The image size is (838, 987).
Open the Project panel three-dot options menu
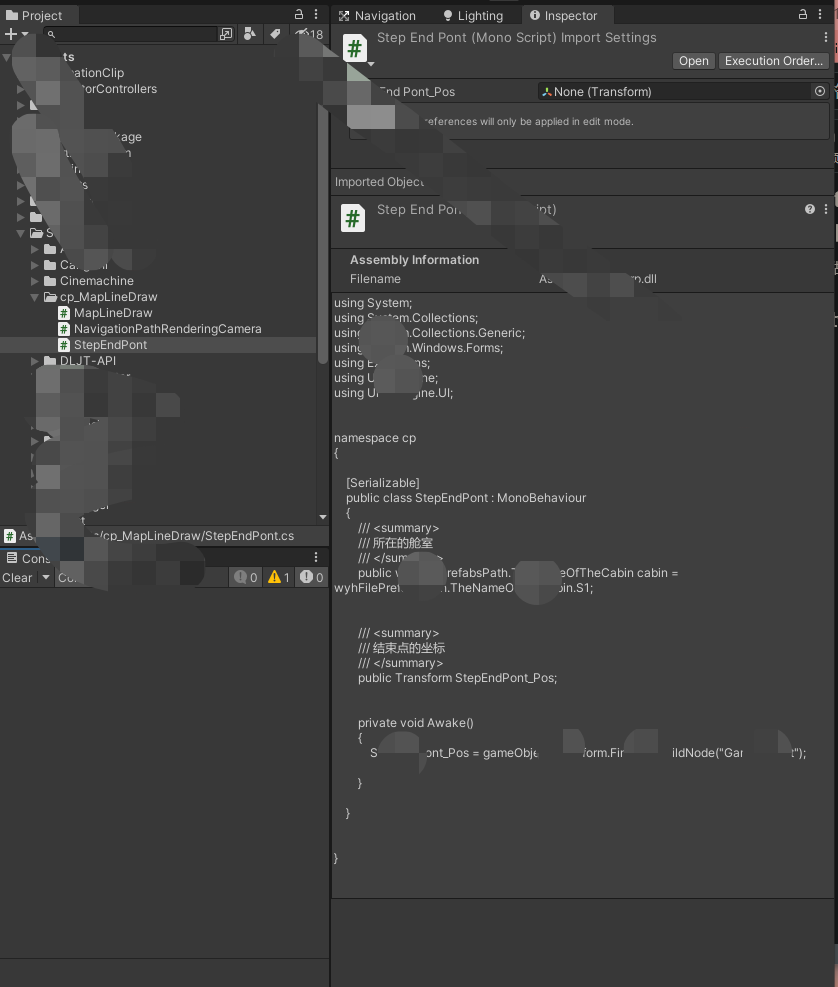pos(316,14)
